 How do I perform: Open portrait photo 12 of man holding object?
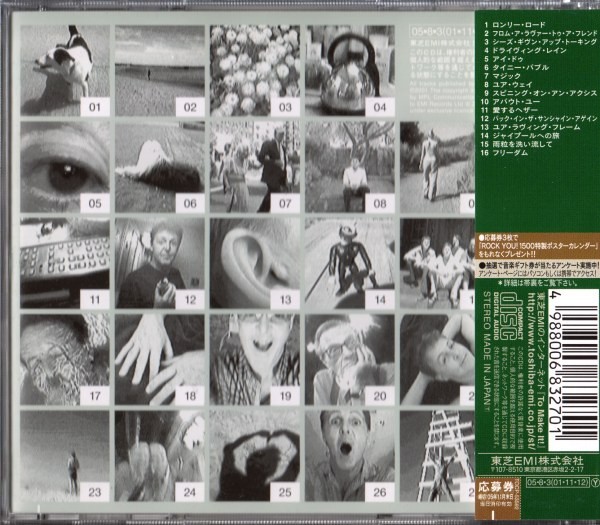point(160,263)
